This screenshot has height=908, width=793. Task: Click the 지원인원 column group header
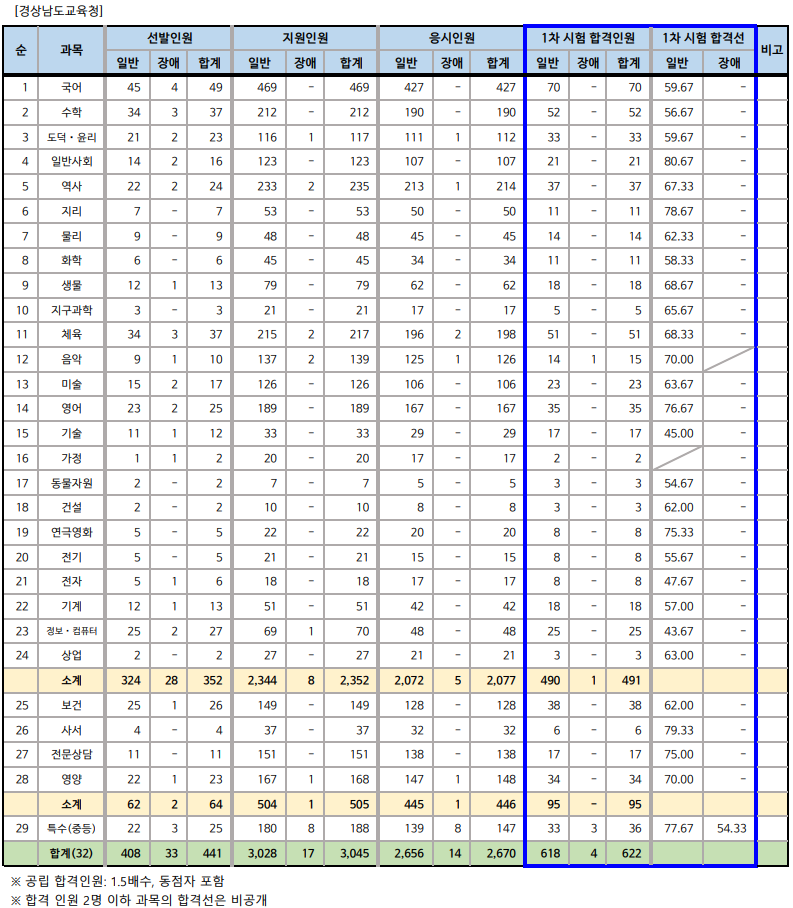tap(305, 38)
